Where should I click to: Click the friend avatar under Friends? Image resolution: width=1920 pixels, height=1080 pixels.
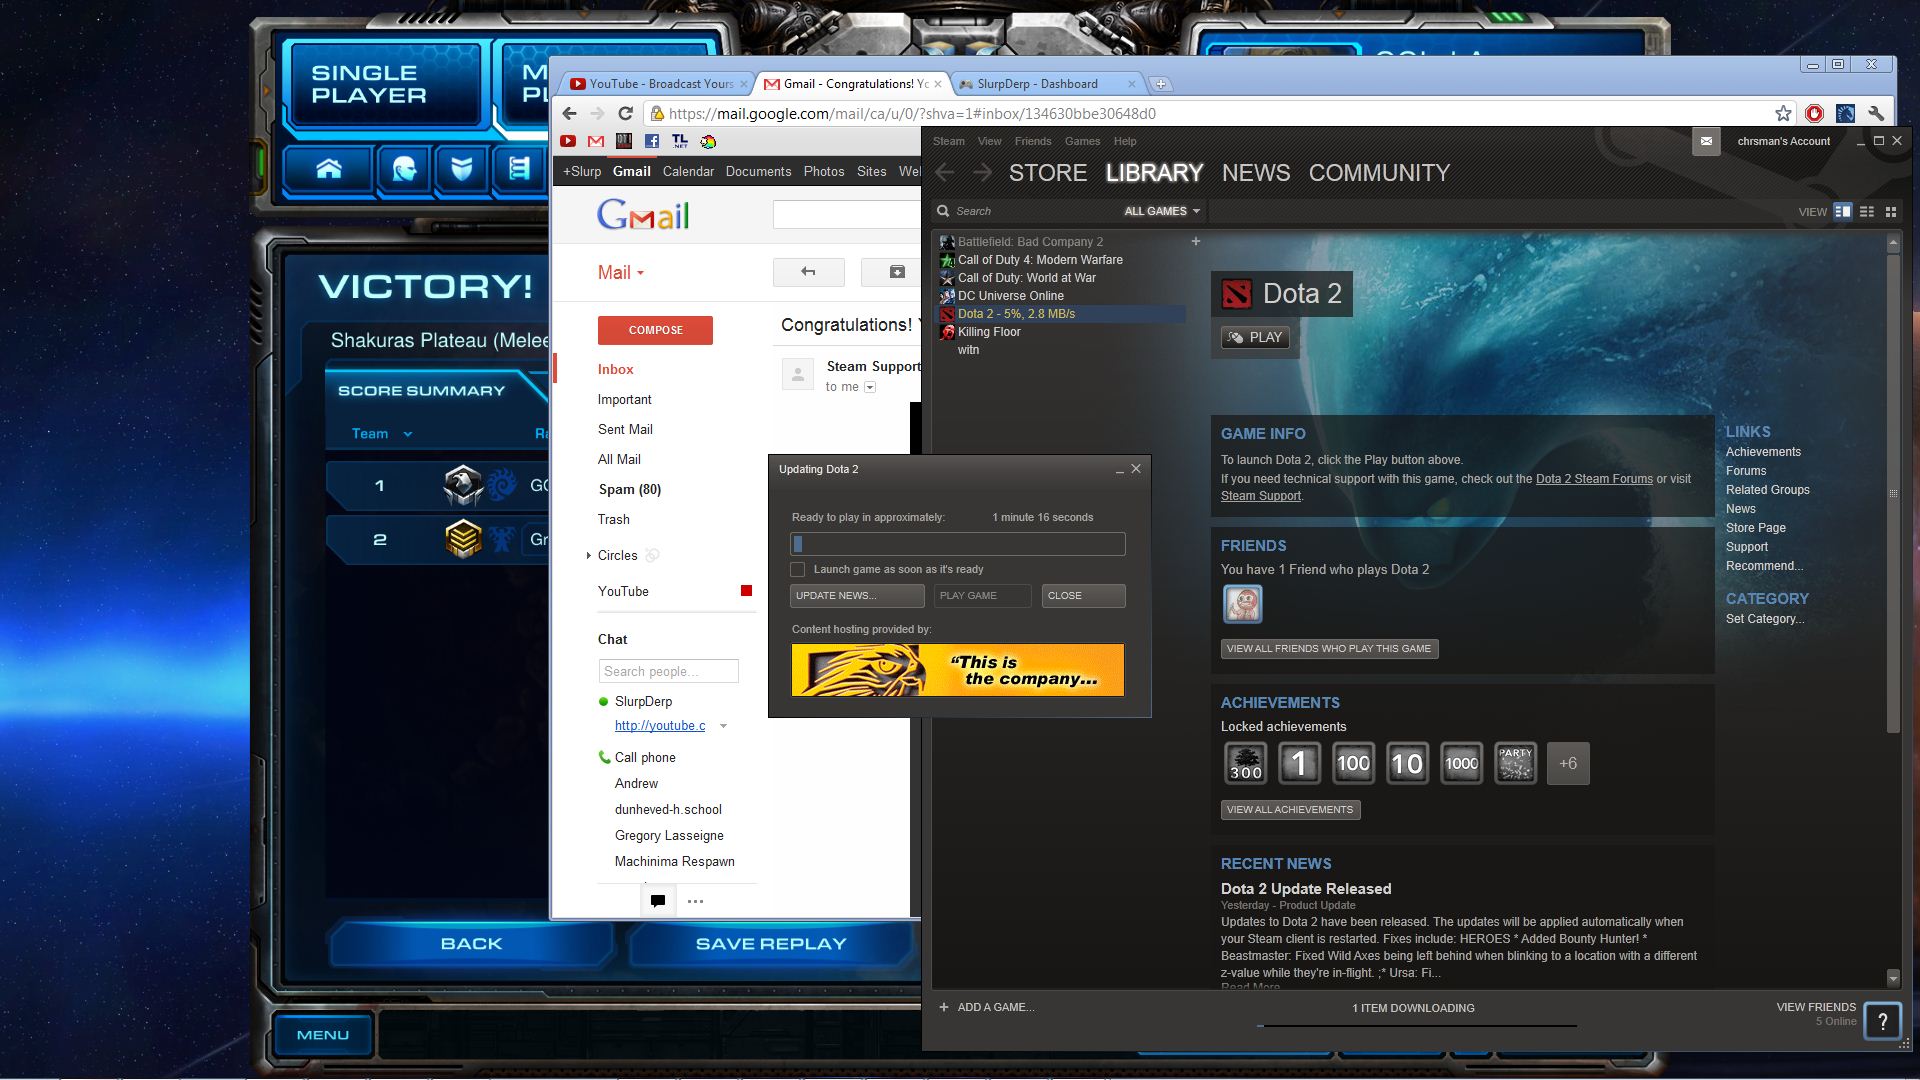(1242, 604)
